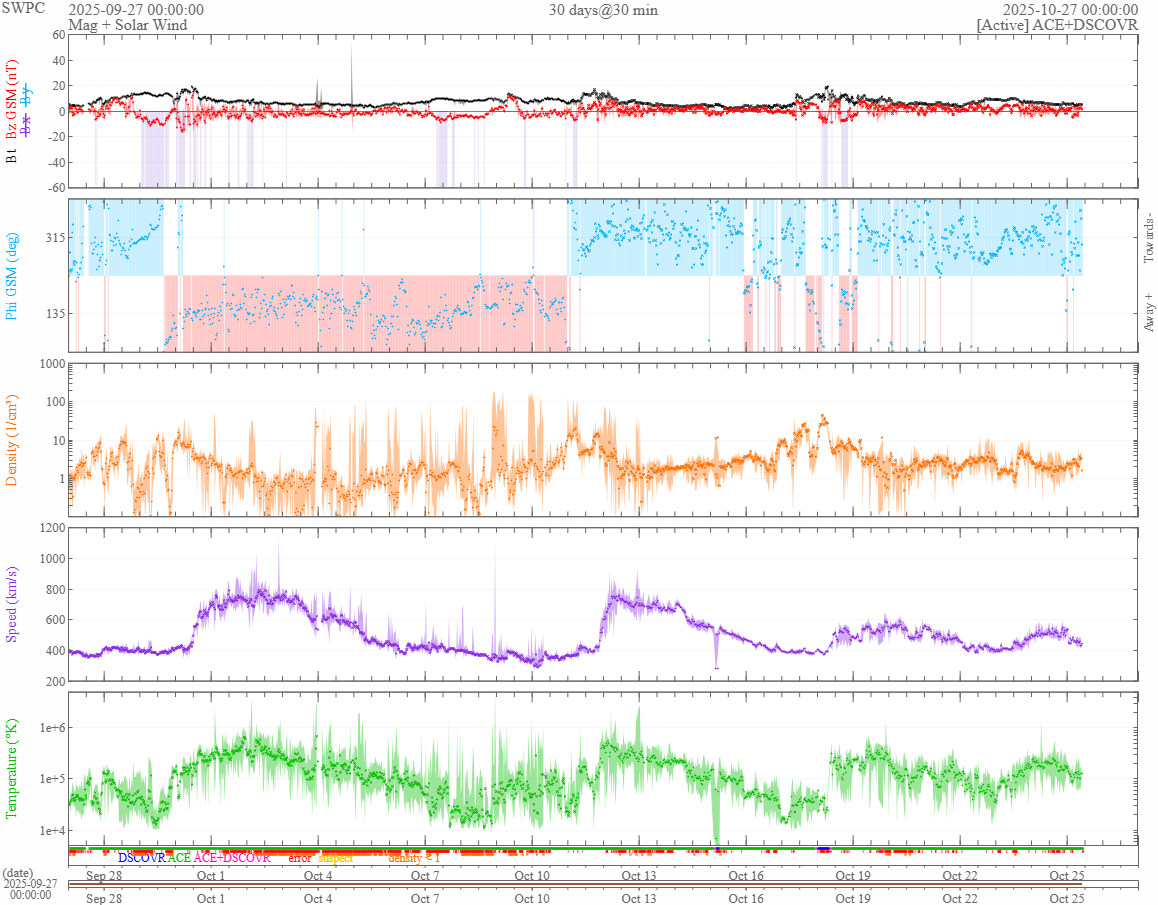
Task: Toggle the struck-through By series label
Action: pyautogui.click(x=27, y=95)
